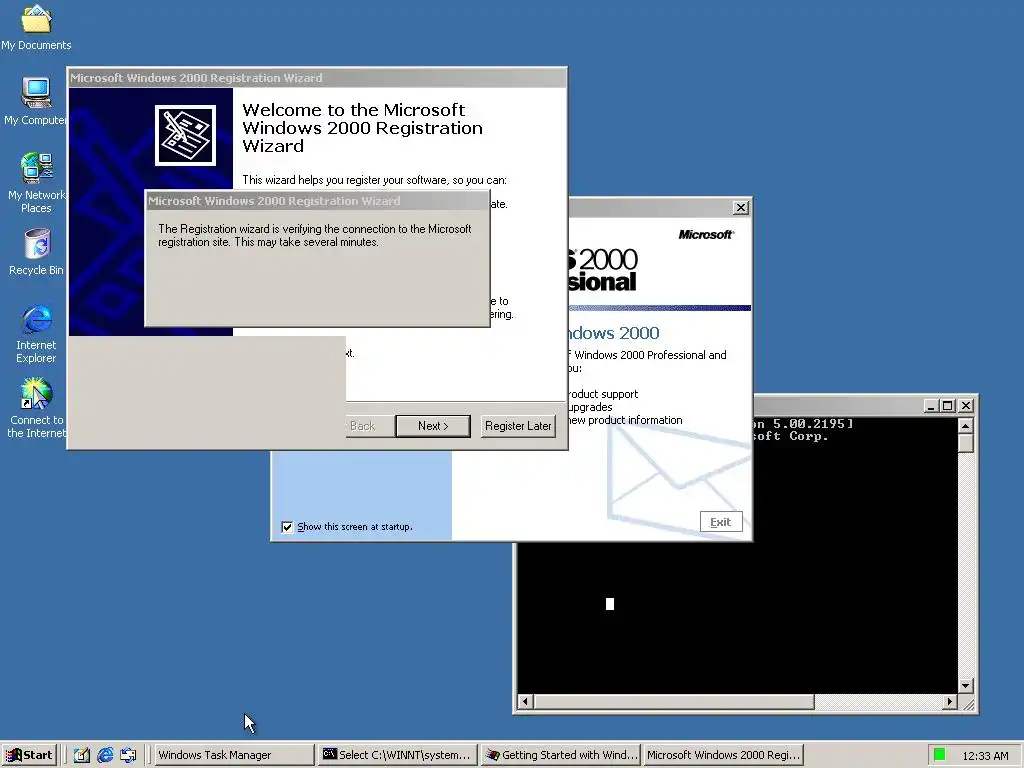This screenshot has width=1024, height=768.
Task: Click the Microsoft logo in Getting Started
Action: click(x=706, y=234)
